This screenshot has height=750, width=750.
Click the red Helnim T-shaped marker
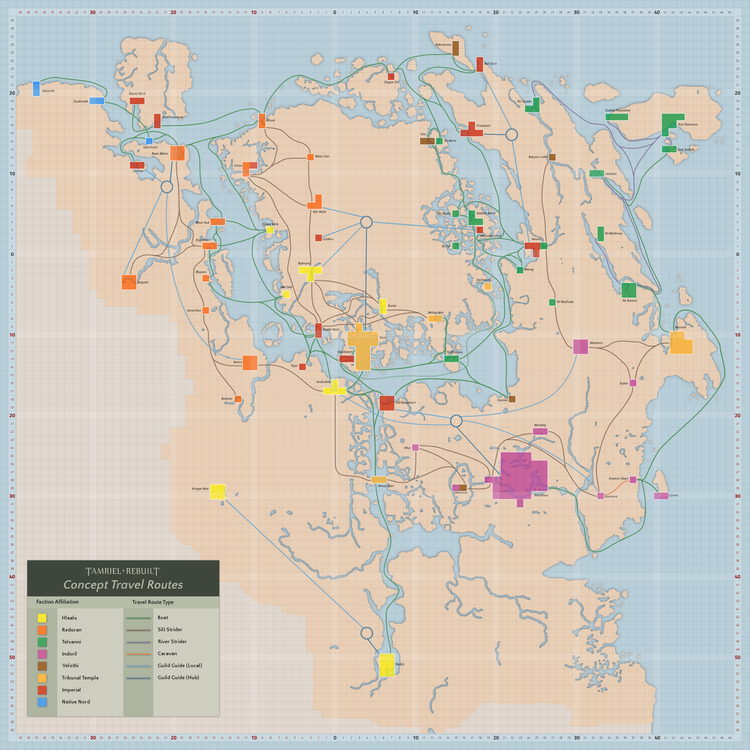coord(533,249)
